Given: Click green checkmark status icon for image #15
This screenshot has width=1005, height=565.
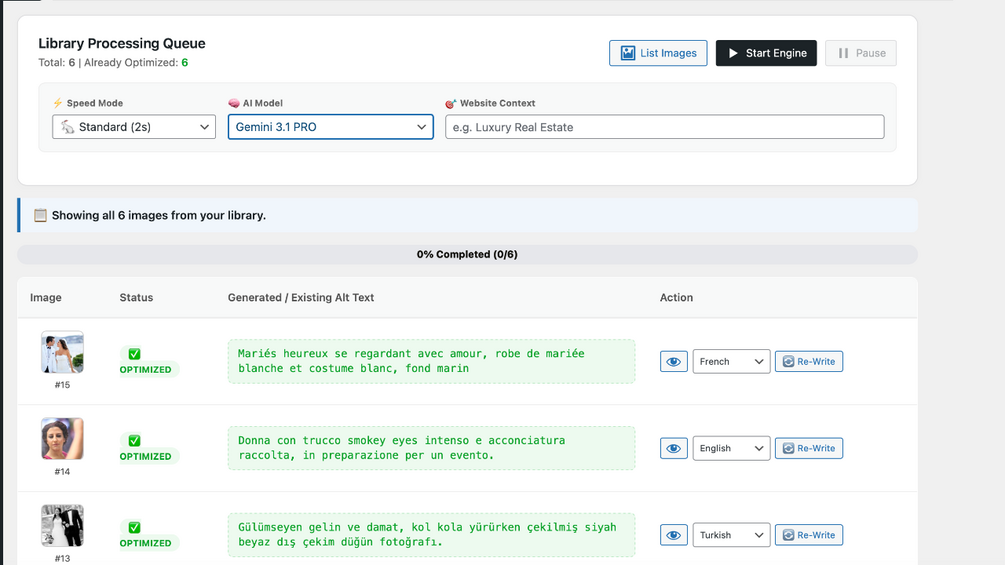Looking at the screenshot, I should coord(134,354).
